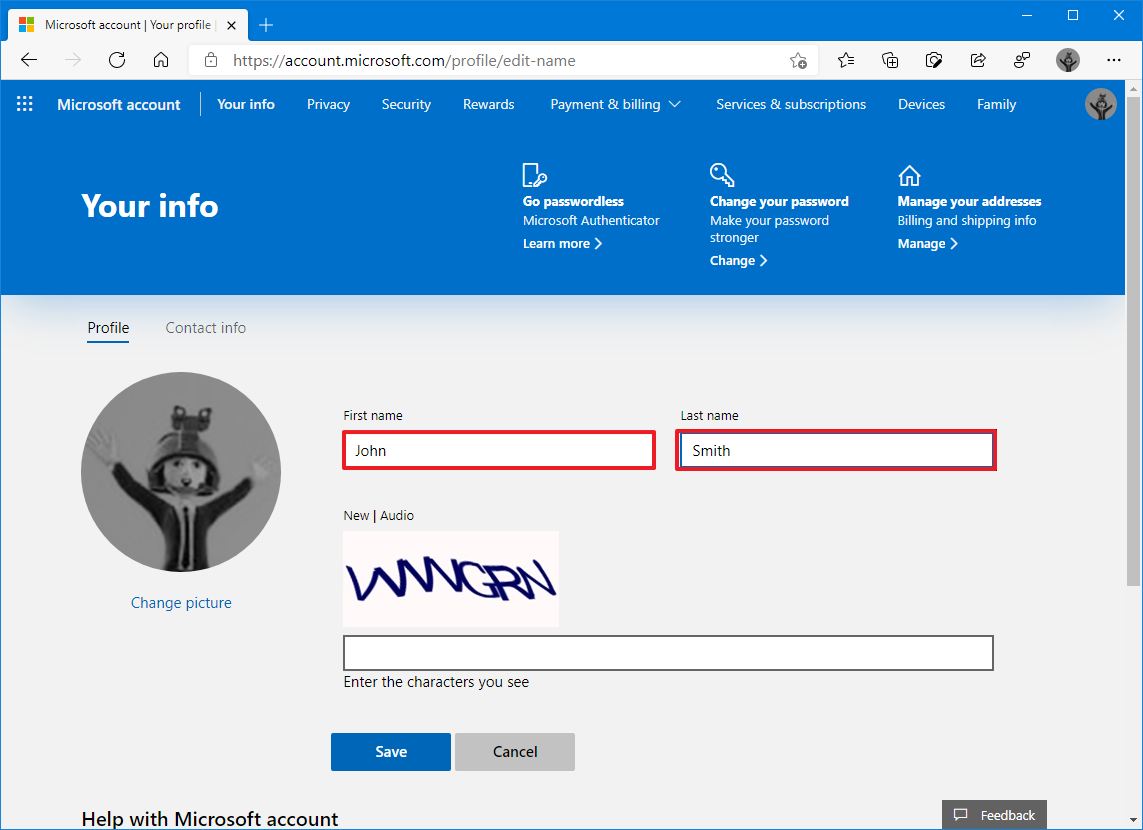Click the feedback people icon in the toolbar

coord(1022,60)
